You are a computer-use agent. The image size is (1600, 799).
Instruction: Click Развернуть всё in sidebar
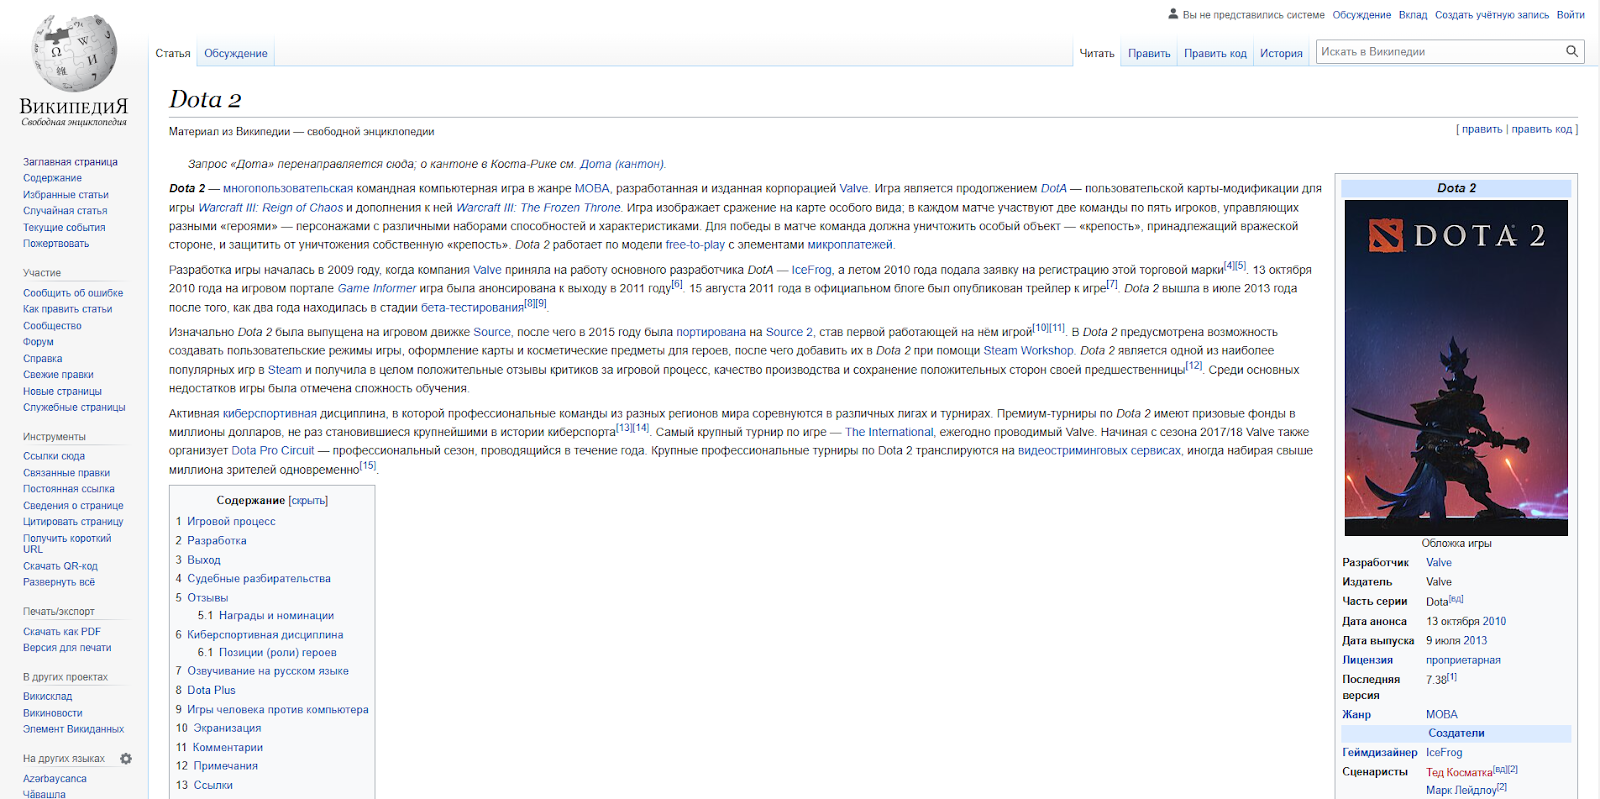[x=59, y=582]
